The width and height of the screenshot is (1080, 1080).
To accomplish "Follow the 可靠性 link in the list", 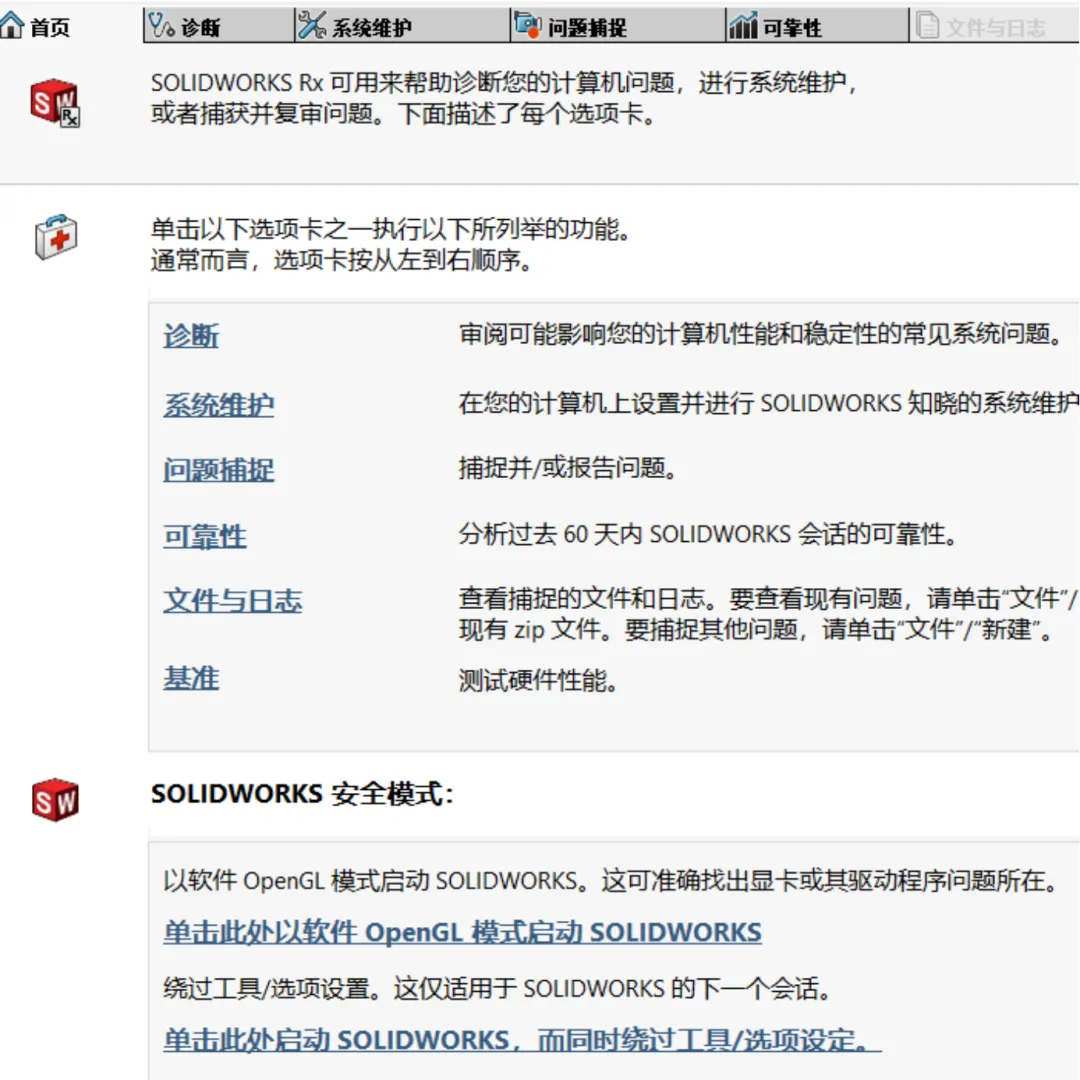I will 204,536.
